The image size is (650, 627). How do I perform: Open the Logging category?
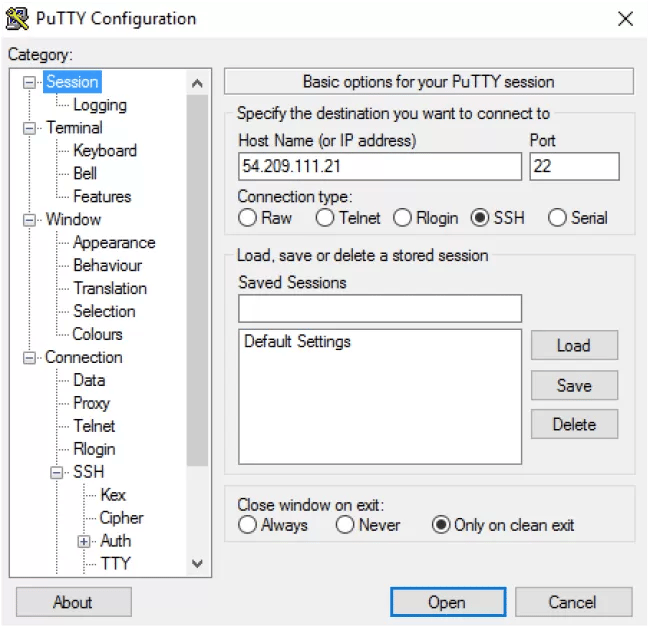point(100,105)
